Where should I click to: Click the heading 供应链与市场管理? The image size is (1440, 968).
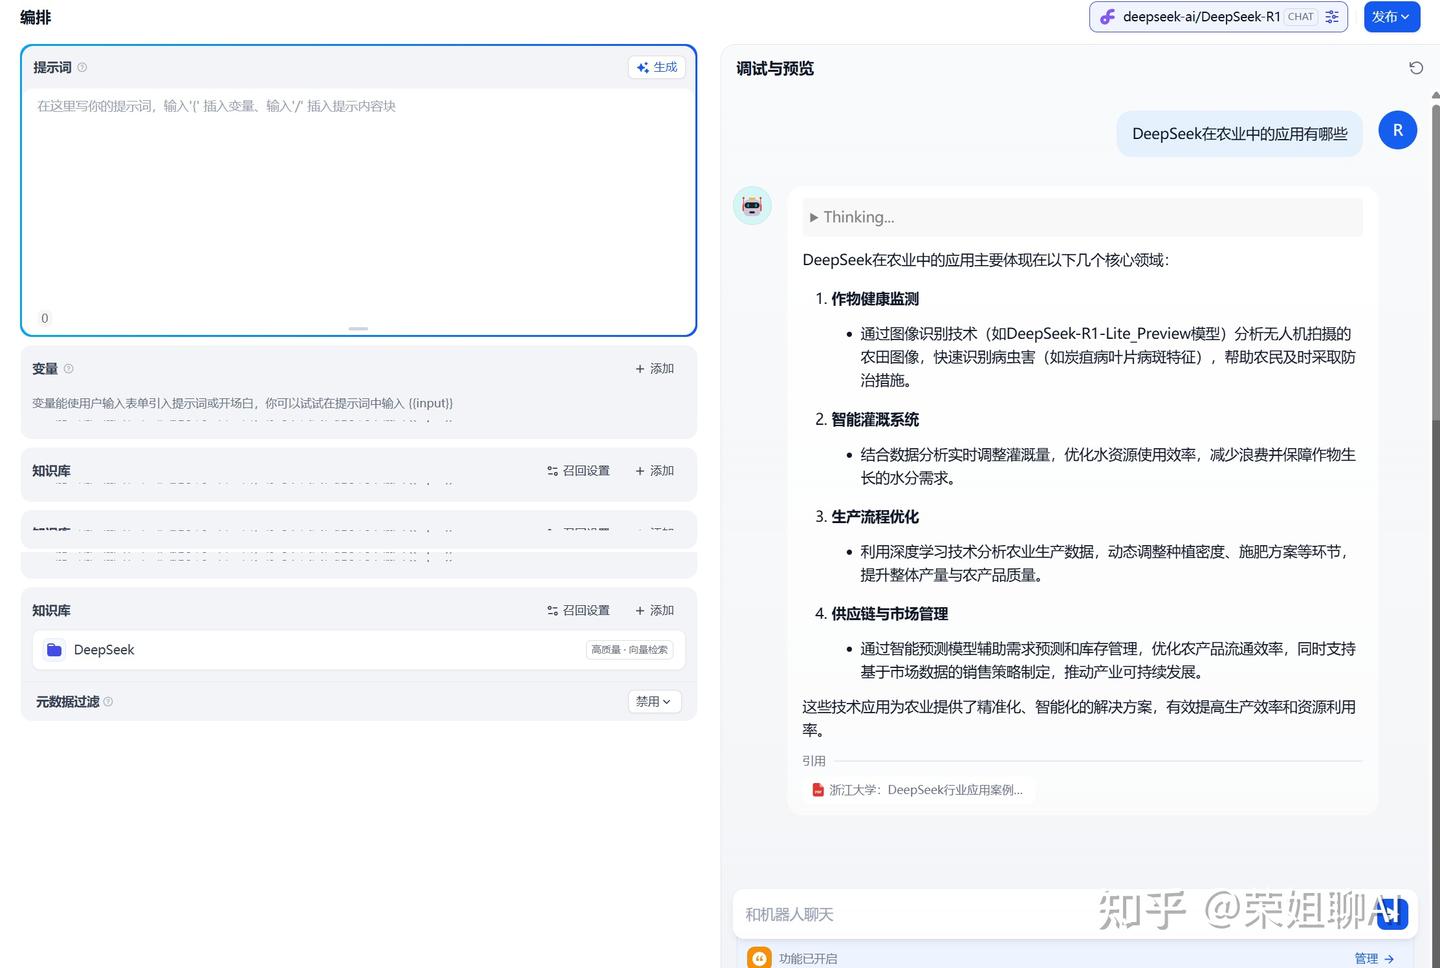click(889, 614)
